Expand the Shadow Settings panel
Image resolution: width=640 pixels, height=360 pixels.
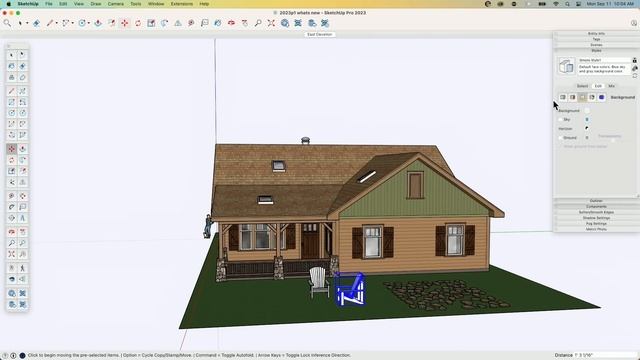click(596, 218)
